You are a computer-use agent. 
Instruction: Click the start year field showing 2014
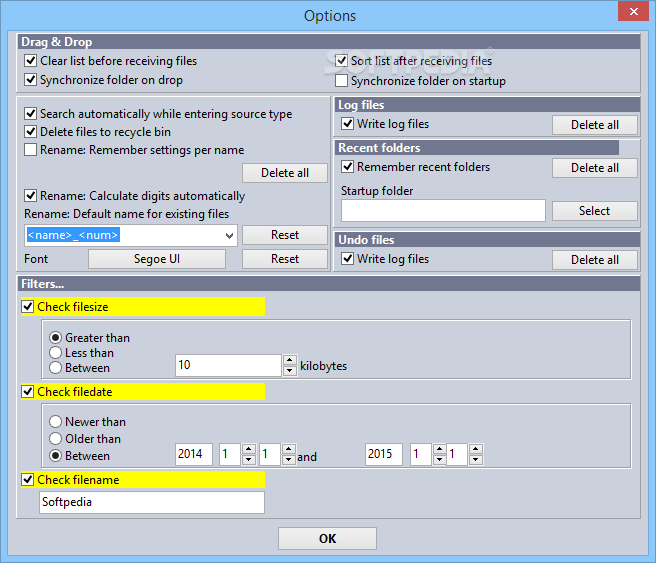pos(194,454)
